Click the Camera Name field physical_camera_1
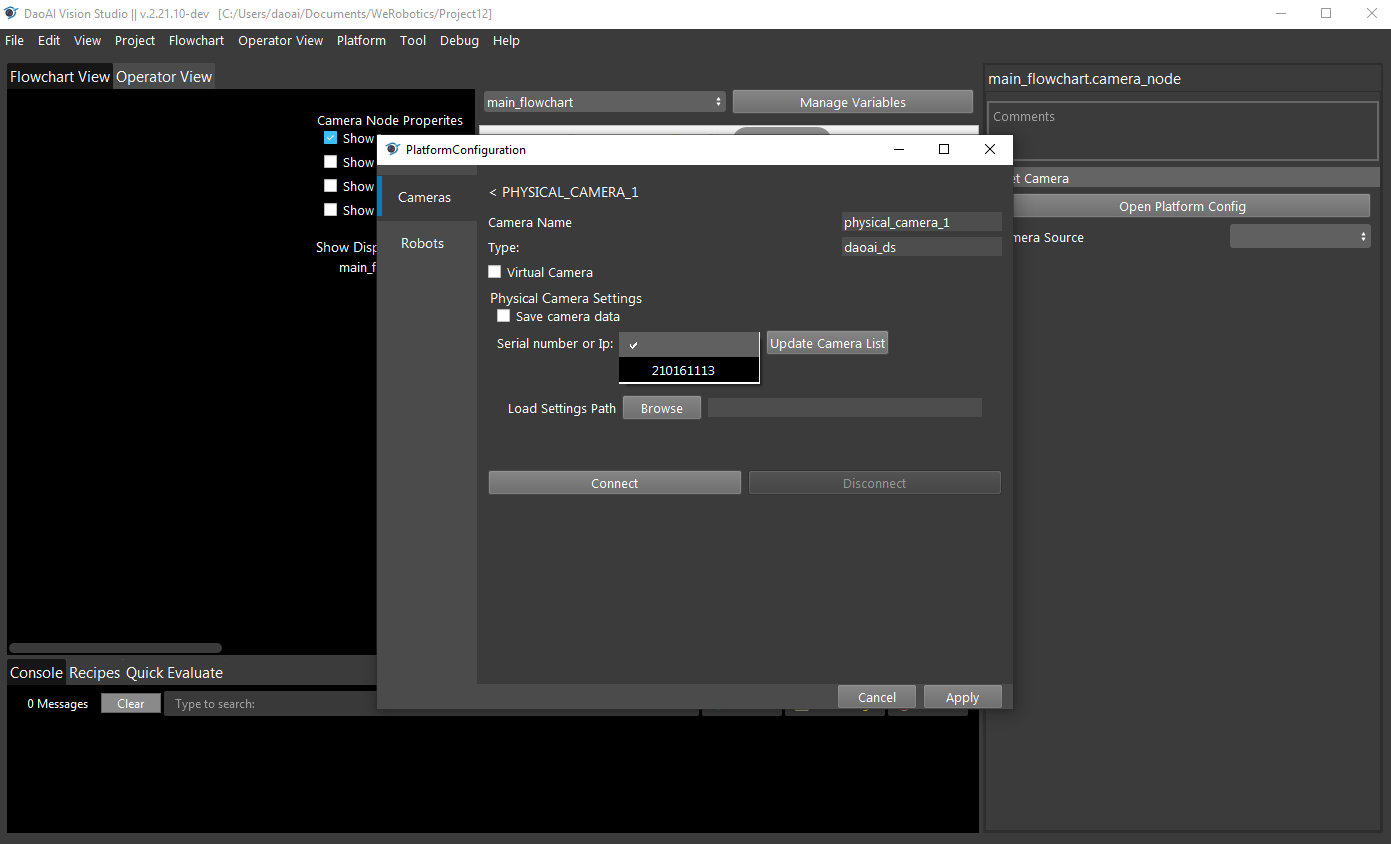 tap(921, 222)
